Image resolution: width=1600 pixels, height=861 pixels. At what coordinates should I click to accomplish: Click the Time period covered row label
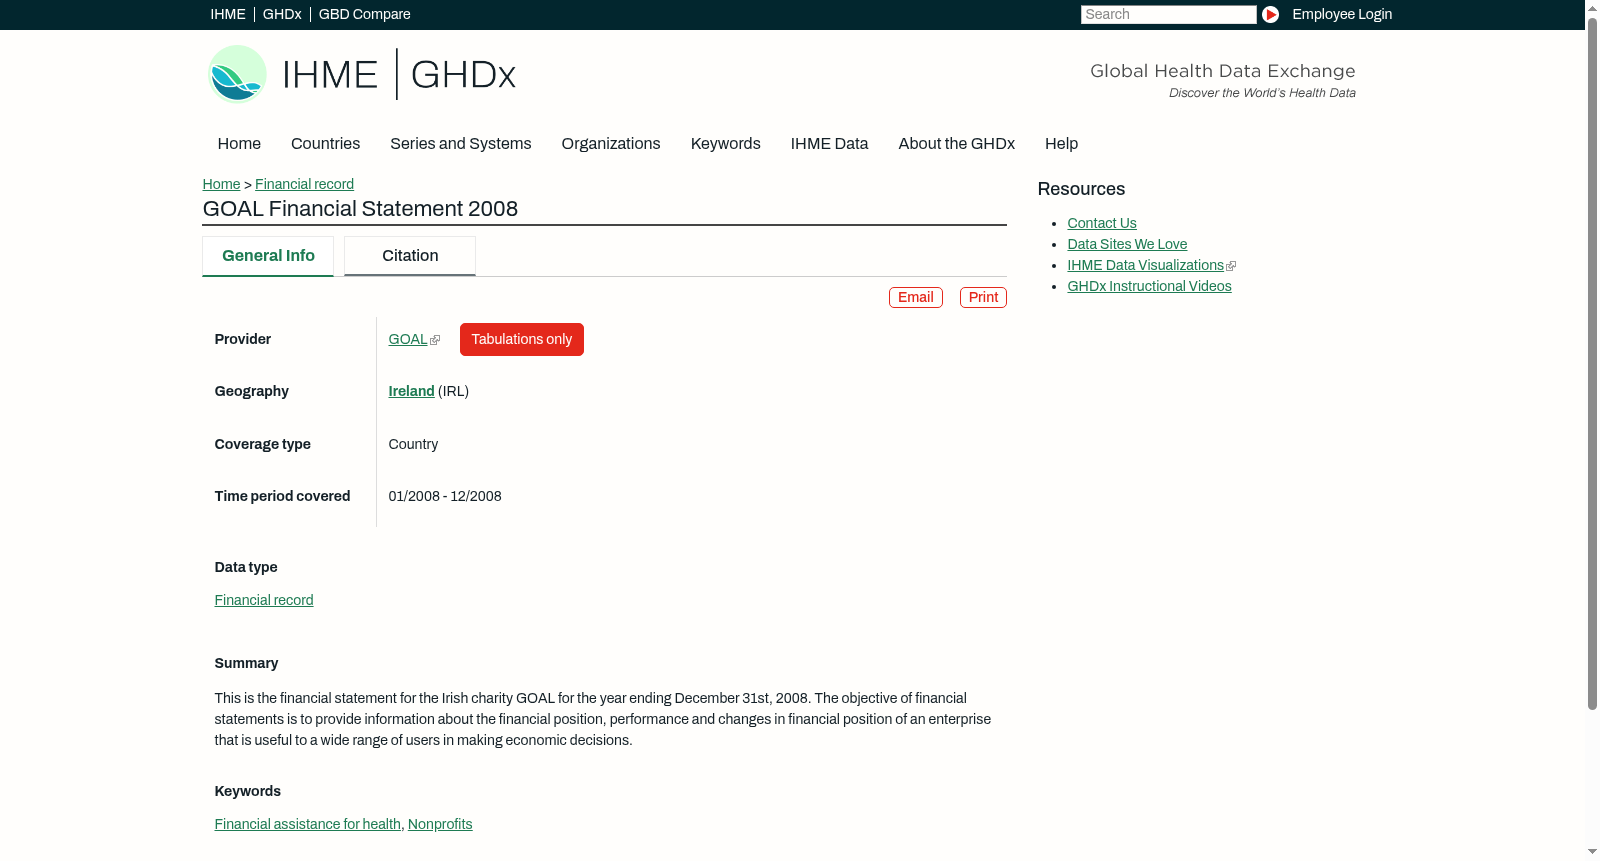(x=282, y=497)
